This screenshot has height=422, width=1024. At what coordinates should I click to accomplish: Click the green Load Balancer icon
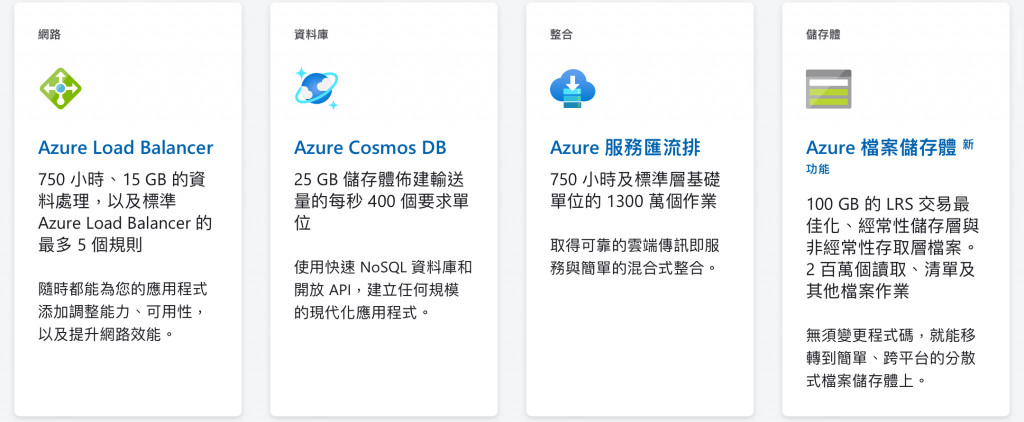click(x=61, y=88)
